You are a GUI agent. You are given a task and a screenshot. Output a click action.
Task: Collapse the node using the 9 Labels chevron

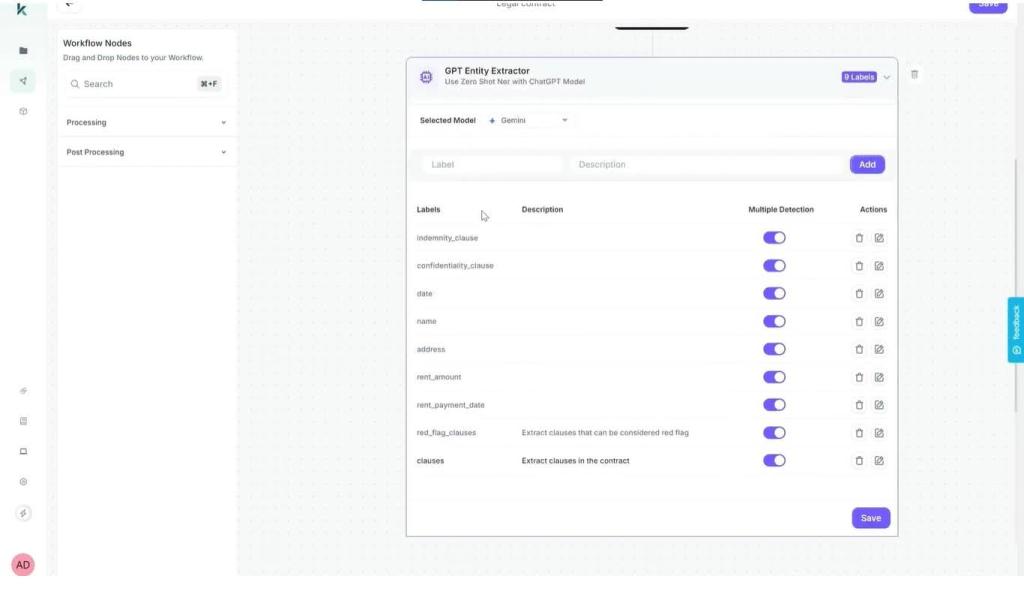pos(888,75)
